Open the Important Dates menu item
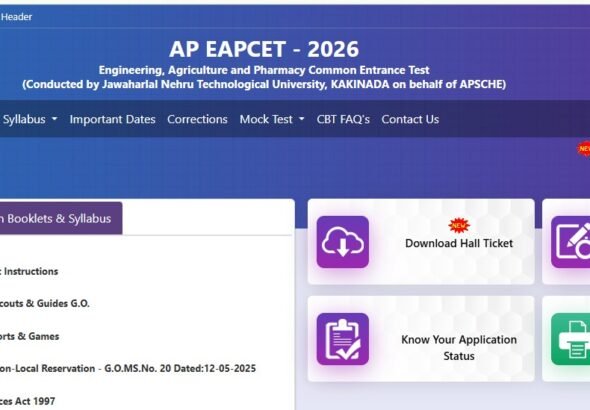The height and width of the screenshot is (410, 590). (113, 119)
